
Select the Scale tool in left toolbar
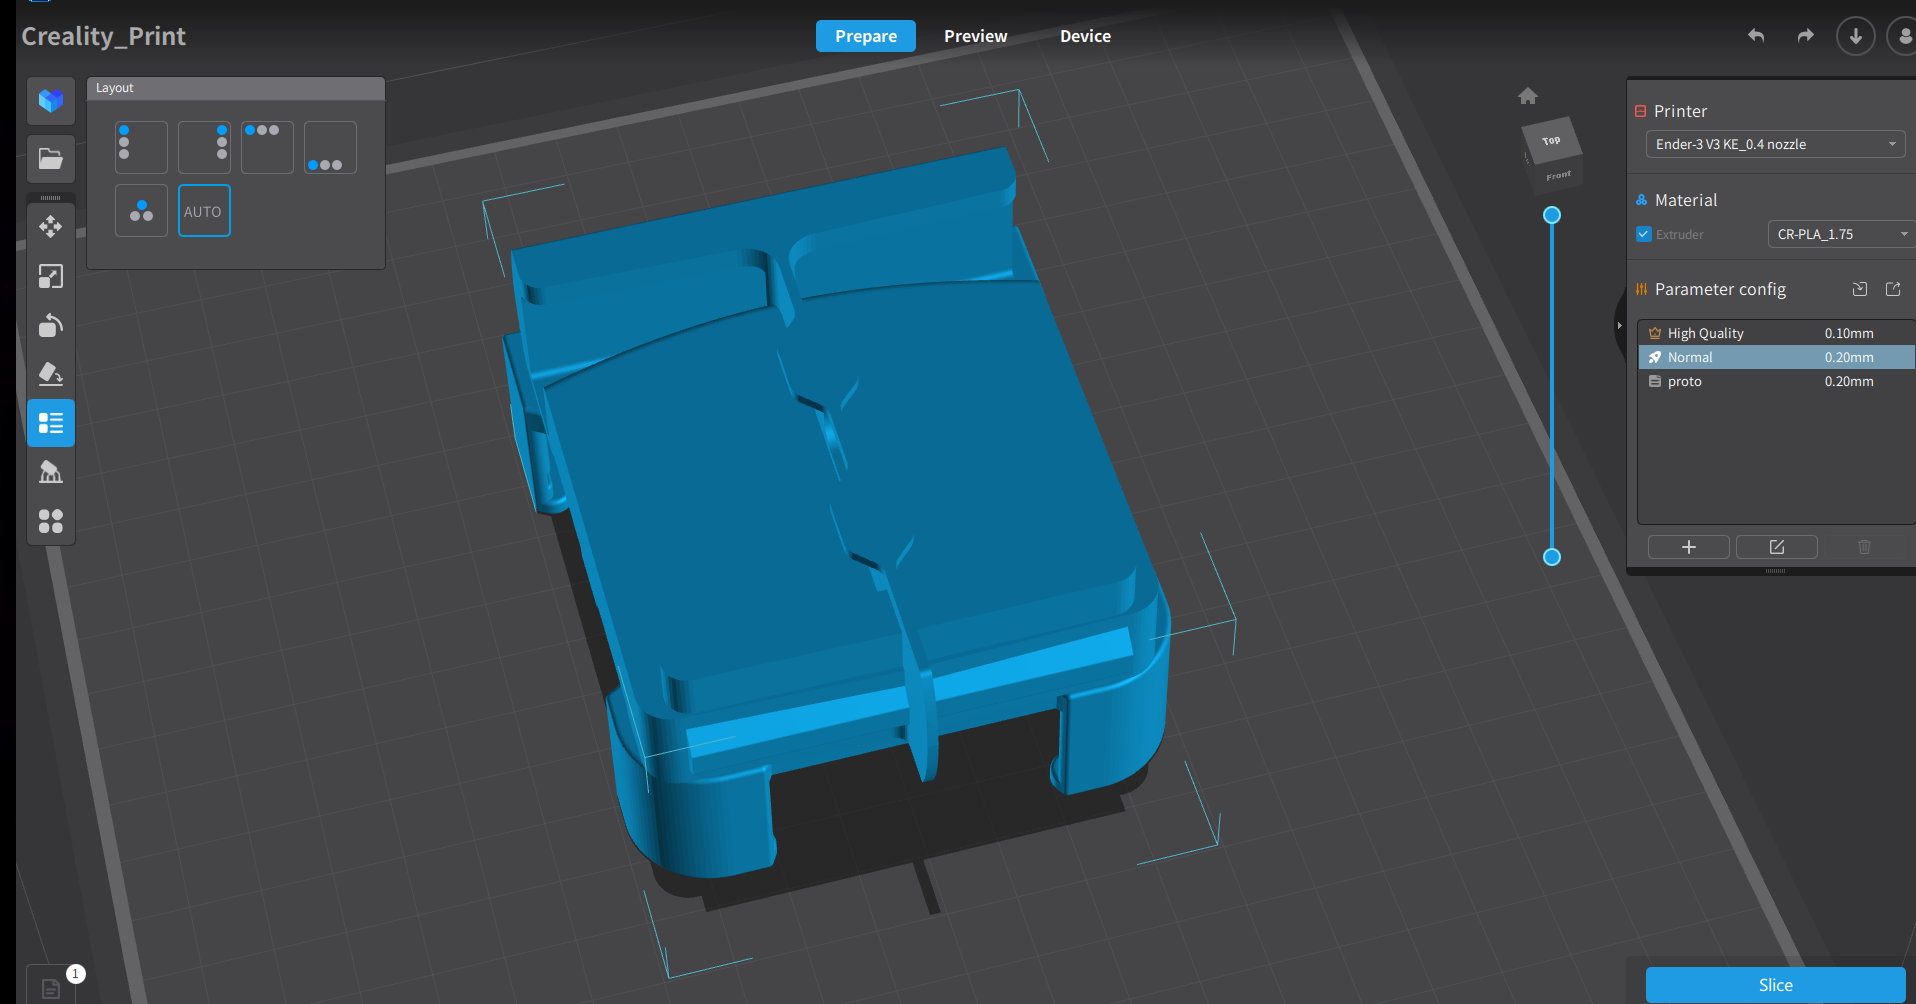coord(51,276)
